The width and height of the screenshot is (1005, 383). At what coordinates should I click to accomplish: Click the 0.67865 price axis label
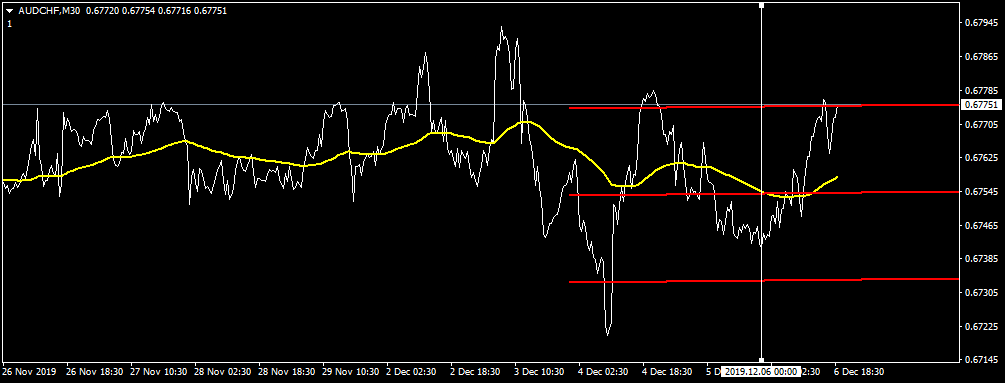pyautogui.click(x=981, y=57)
